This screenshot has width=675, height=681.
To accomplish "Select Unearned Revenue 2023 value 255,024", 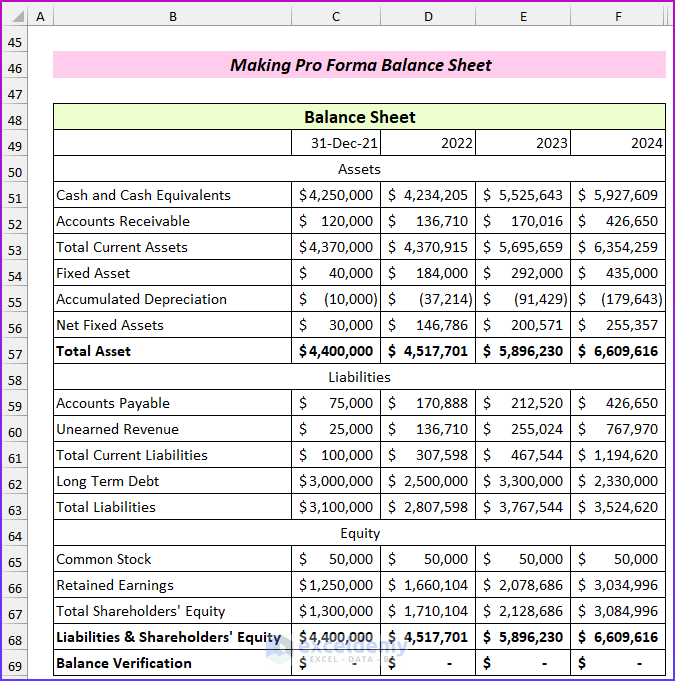I will pyautogui.click(x=523, y=429).
